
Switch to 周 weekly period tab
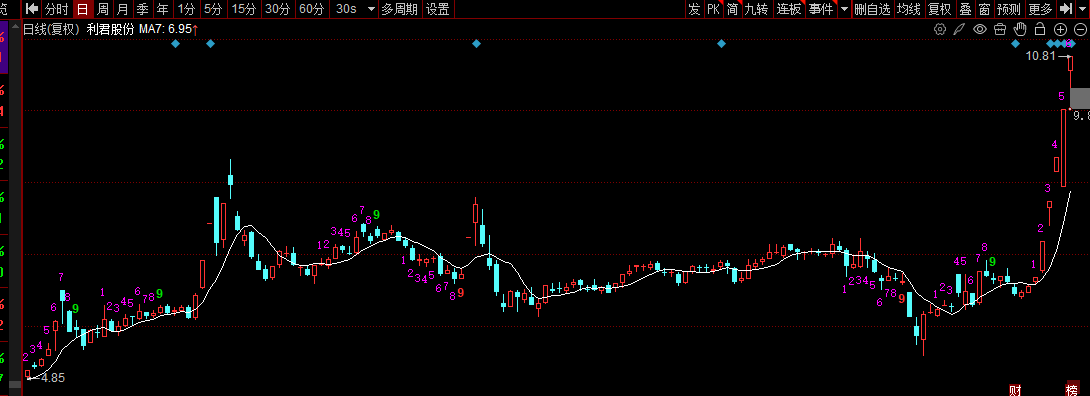point(103,9)
